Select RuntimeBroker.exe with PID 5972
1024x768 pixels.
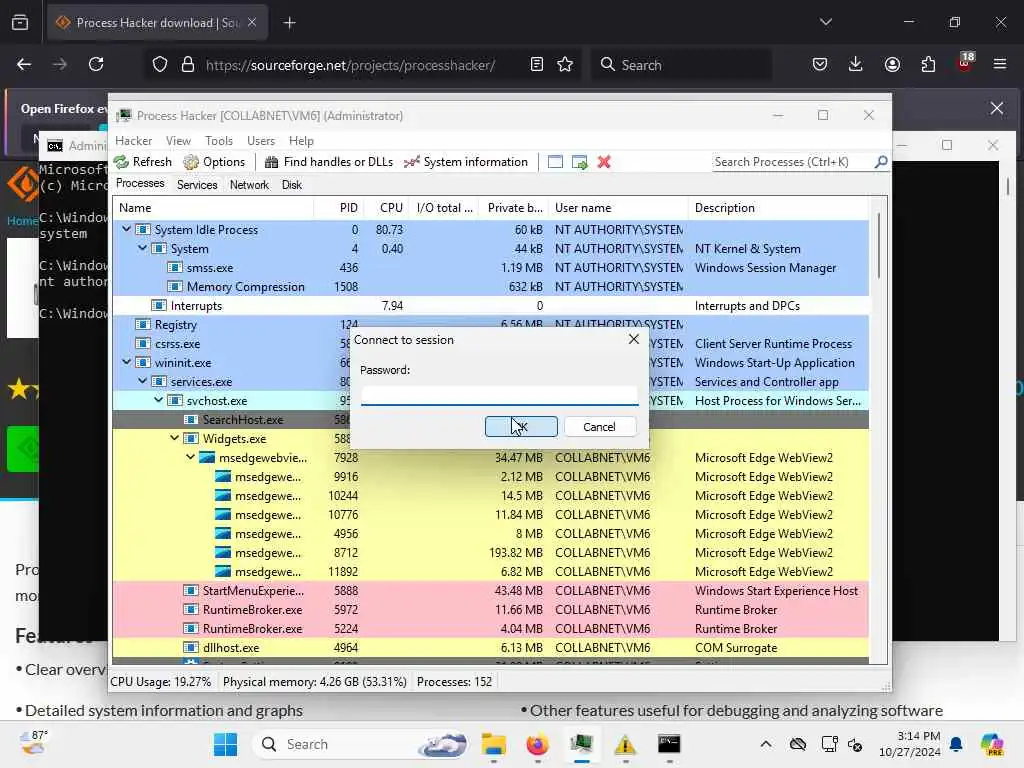(x=490, y=609)
